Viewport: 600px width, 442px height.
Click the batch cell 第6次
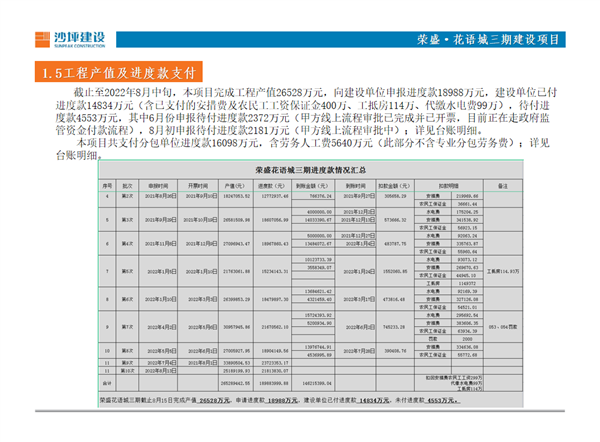point(127,299)
